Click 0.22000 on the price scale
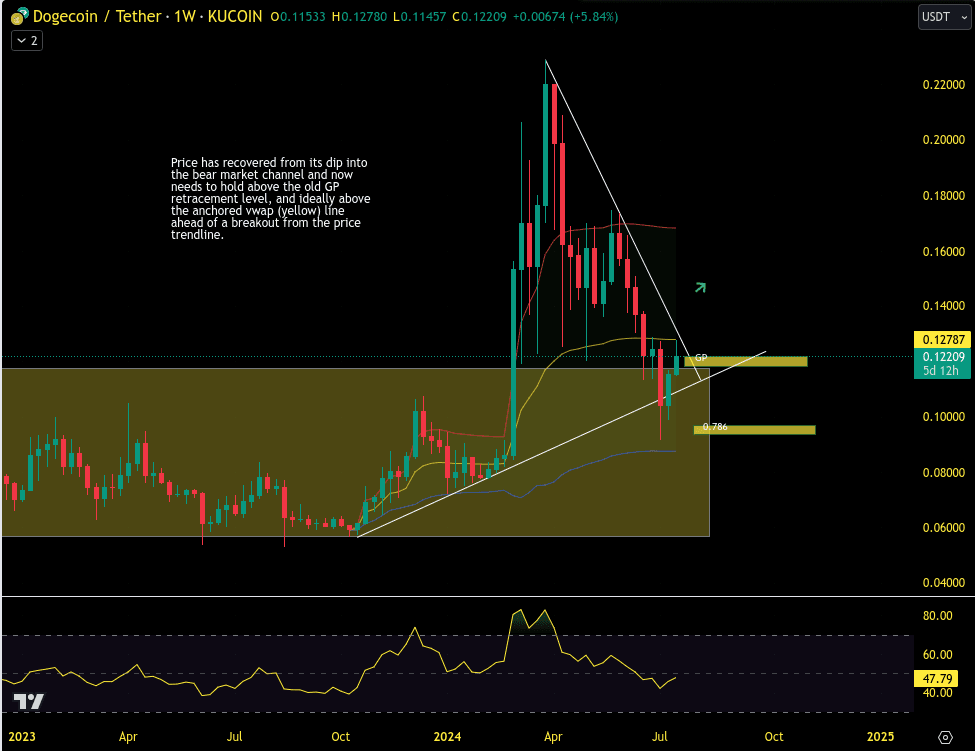 [x=944, y=85]
